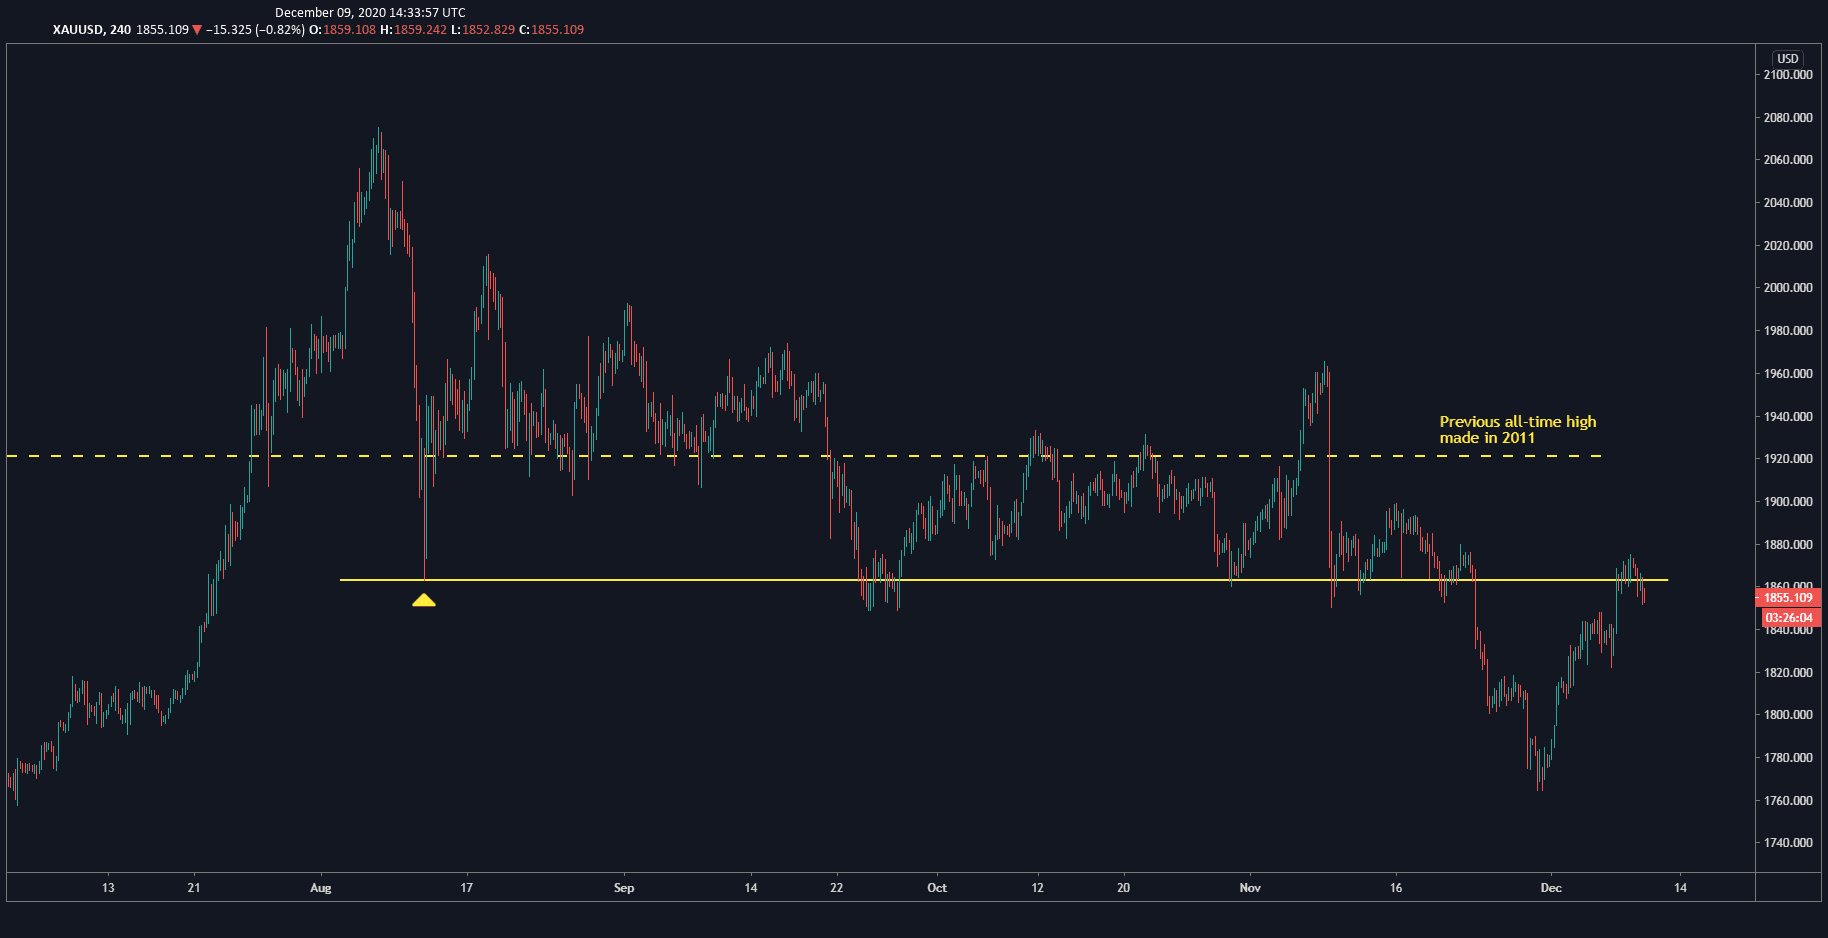This screenshot has width=1828, height=938.
Task: Click the Aug label on the time axis
Action: [x=320, y=887]
